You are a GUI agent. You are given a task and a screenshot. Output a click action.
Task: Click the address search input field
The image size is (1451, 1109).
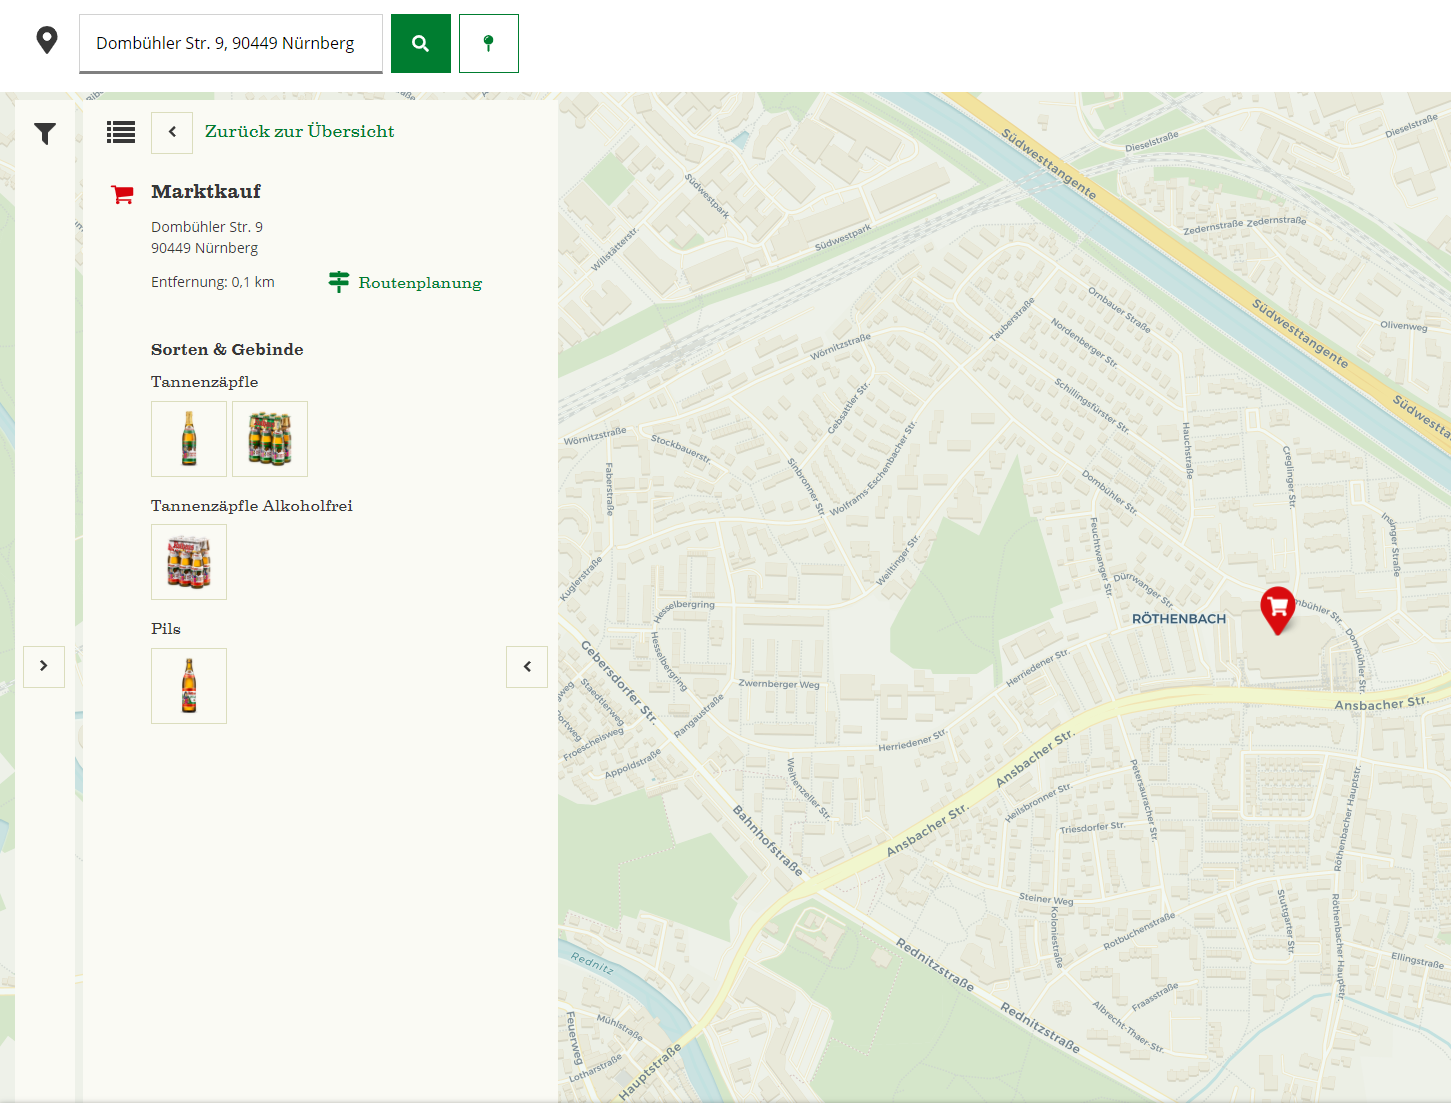click(x=231, y=43)
